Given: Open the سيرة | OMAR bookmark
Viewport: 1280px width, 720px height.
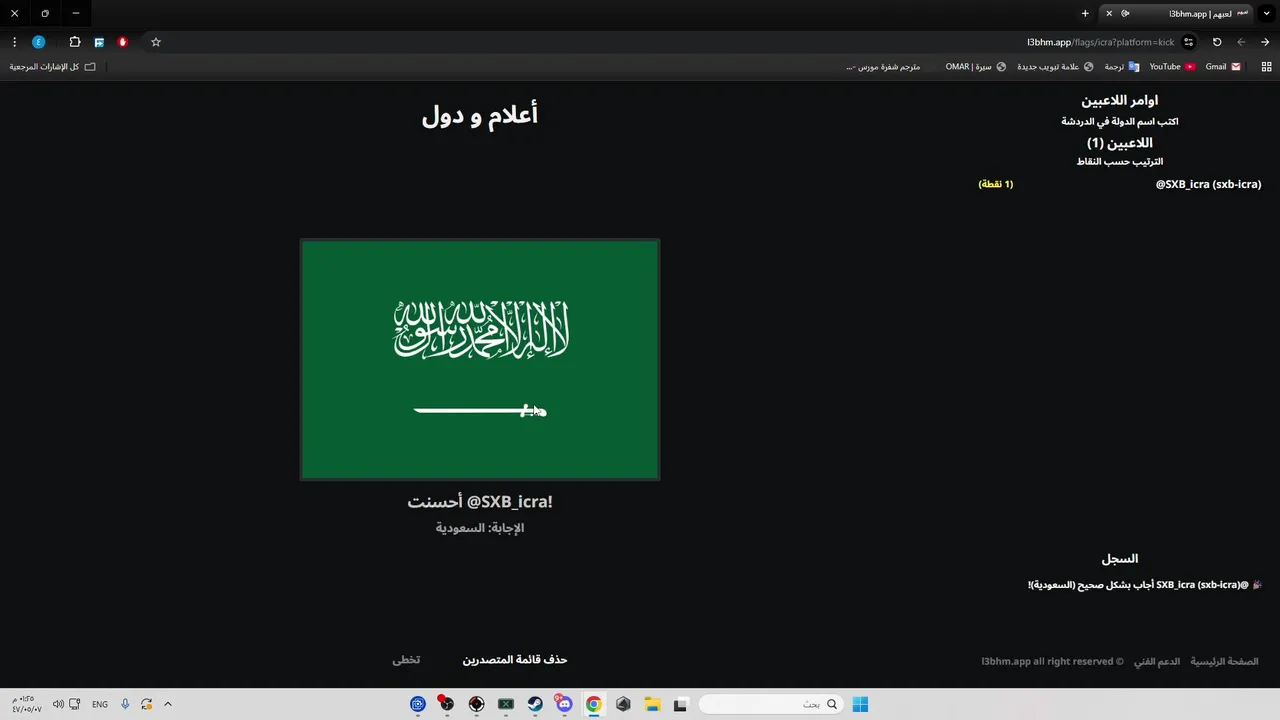Looking at the screenshot, I should (x=976, y=66).
